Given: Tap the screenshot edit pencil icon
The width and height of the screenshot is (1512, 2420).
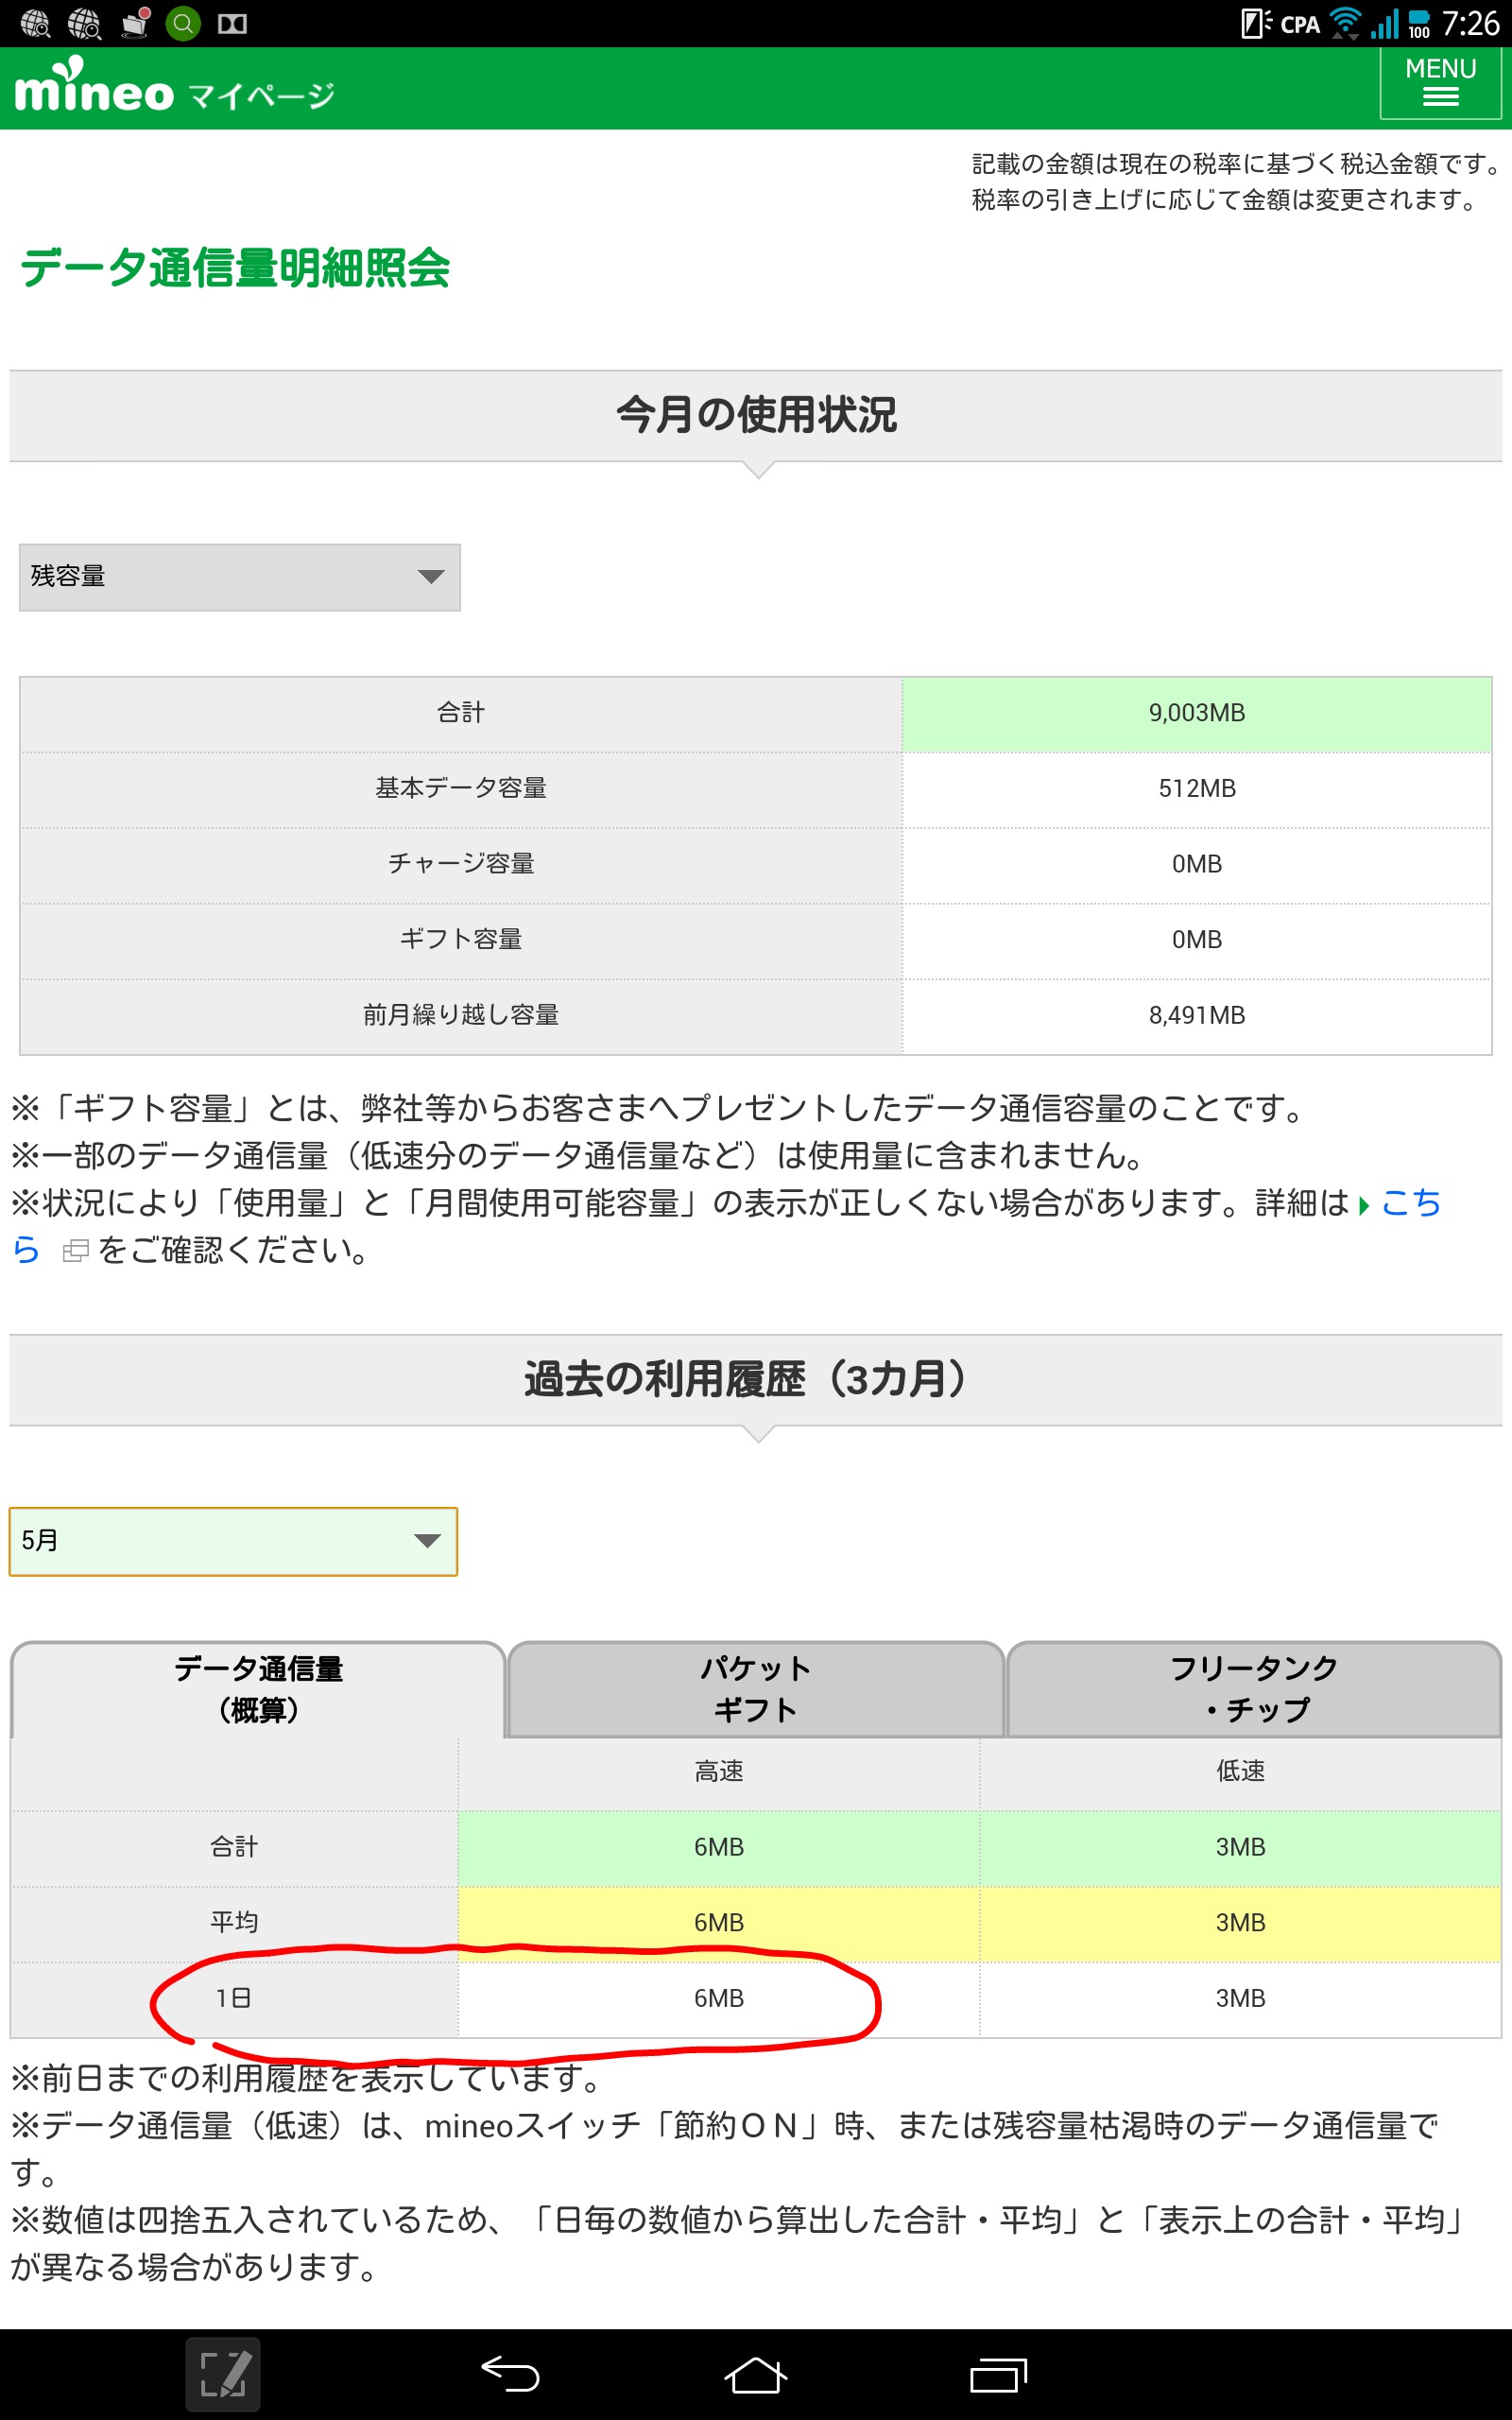Looking at the screenshot, I should [x=223, y=2374].
